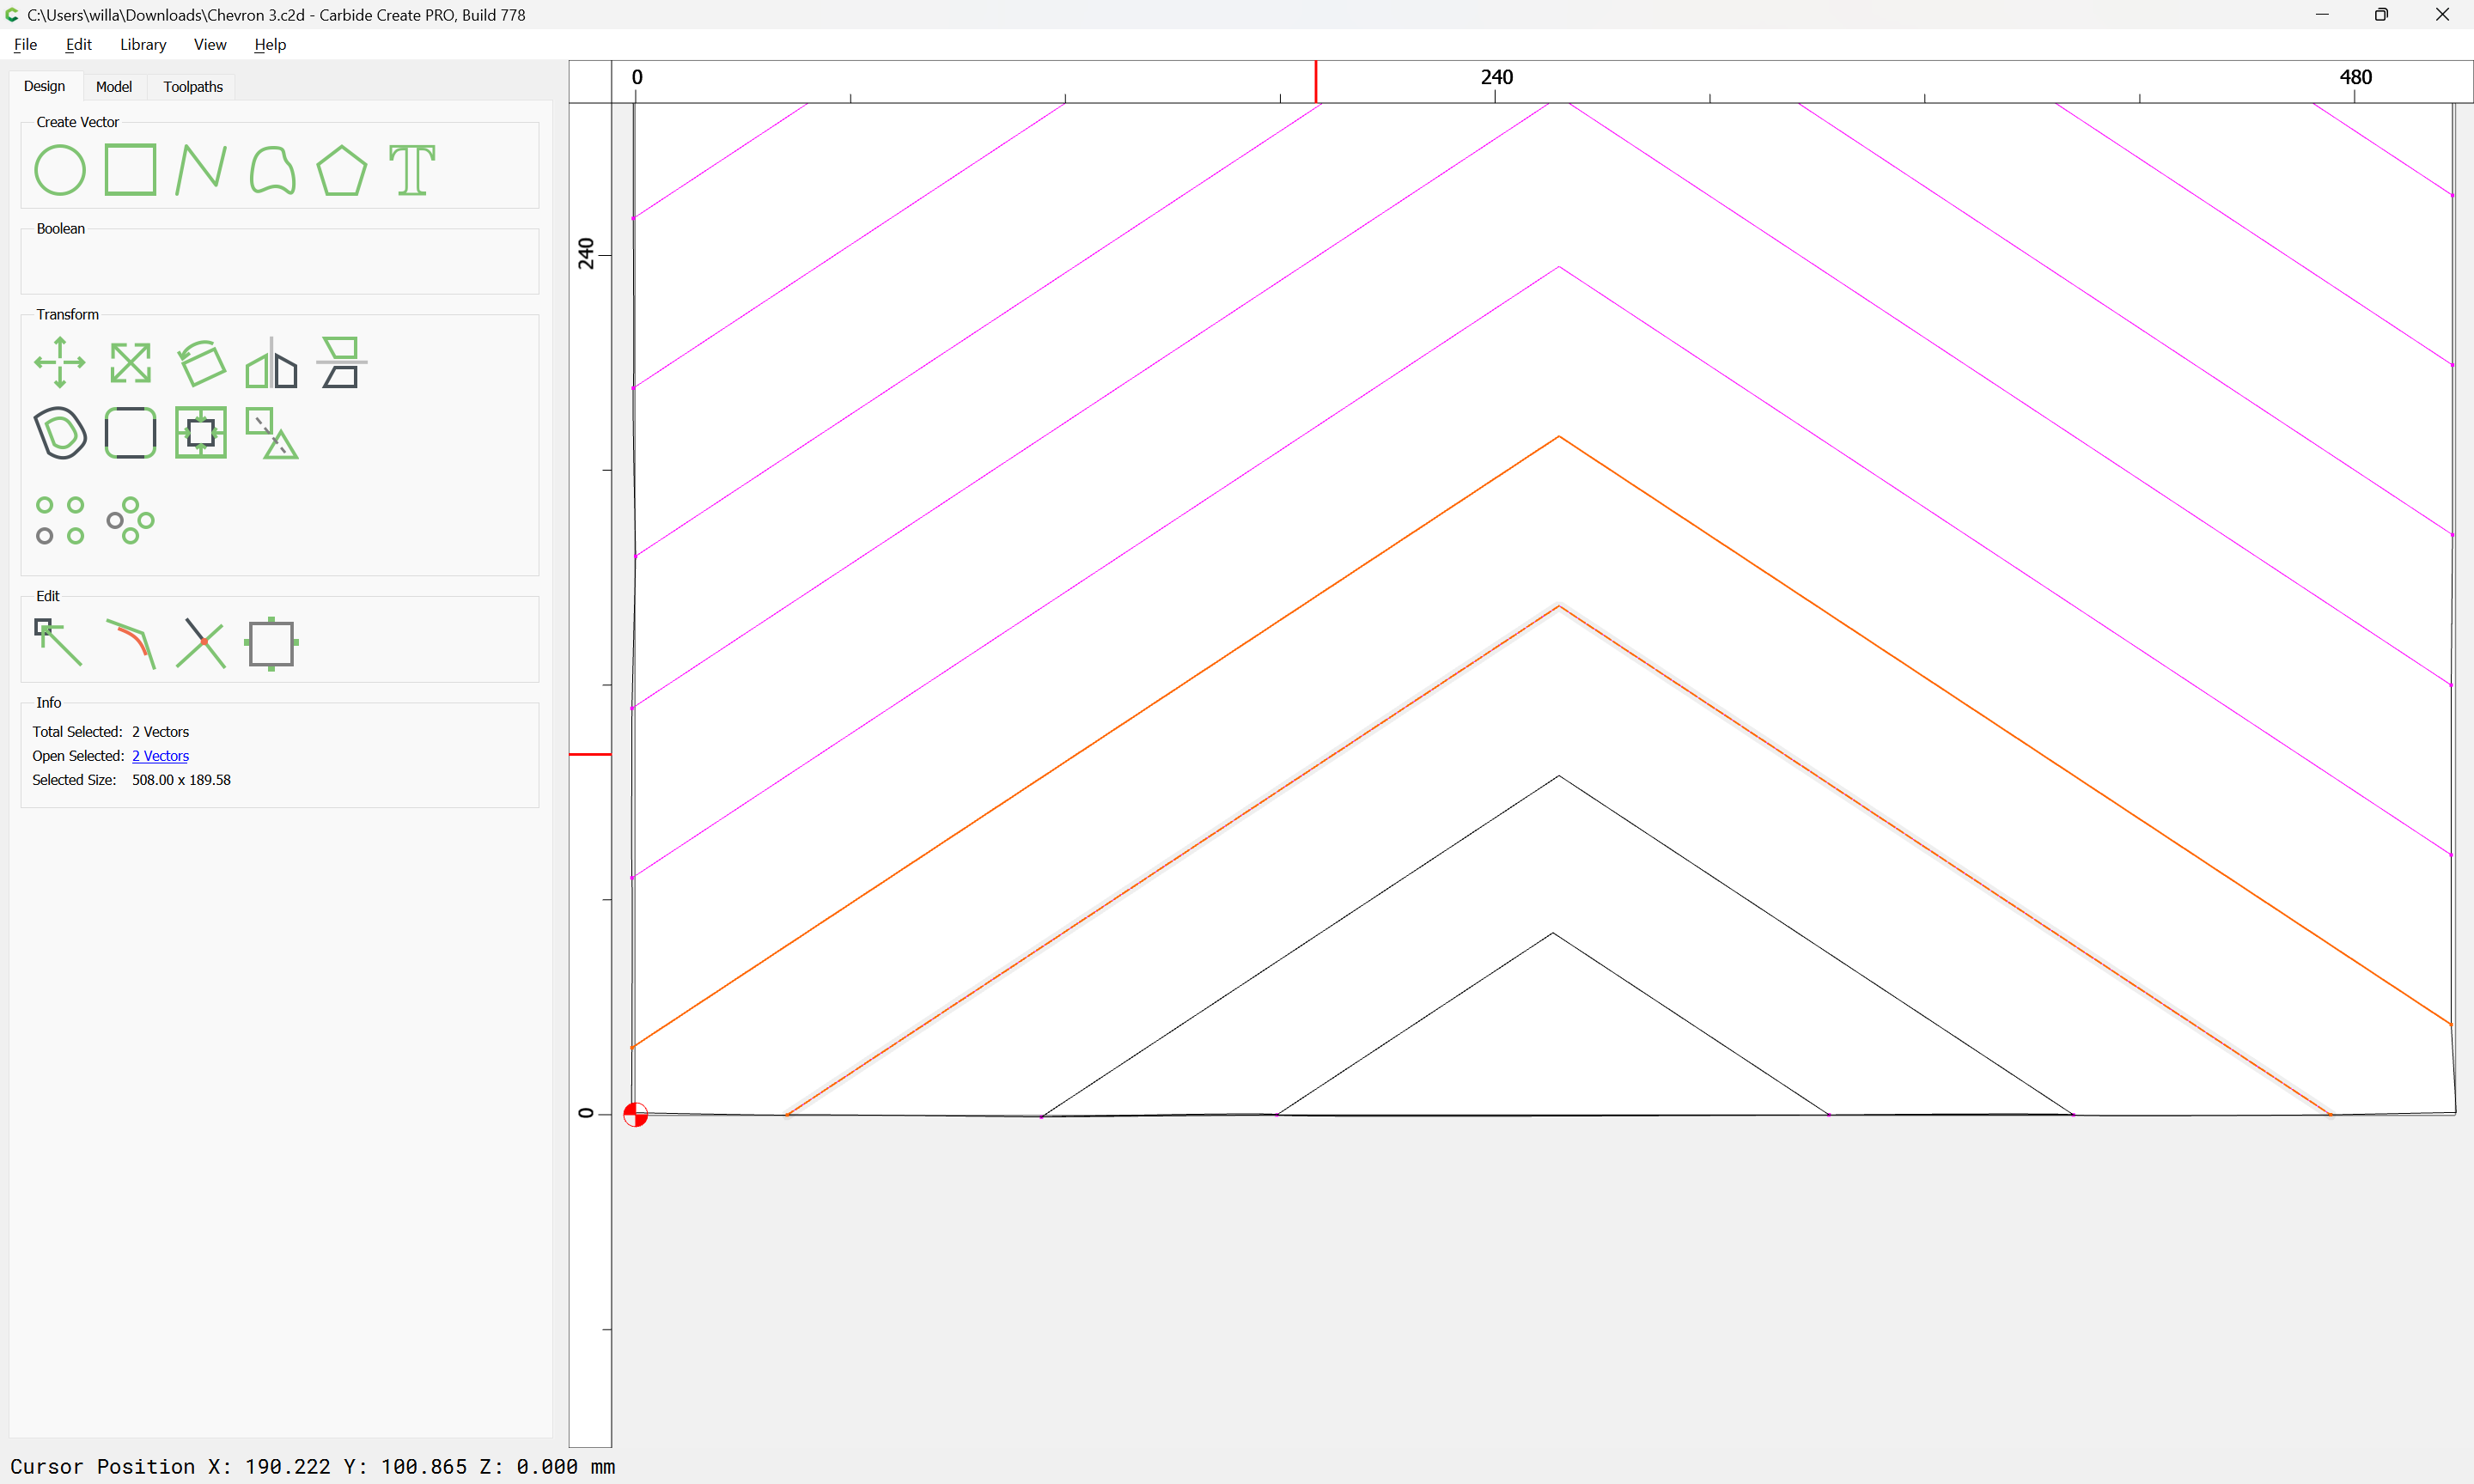The image size is (2474, 1484).
Task: Select the Circle vector tool
Action: coord(60,170)
